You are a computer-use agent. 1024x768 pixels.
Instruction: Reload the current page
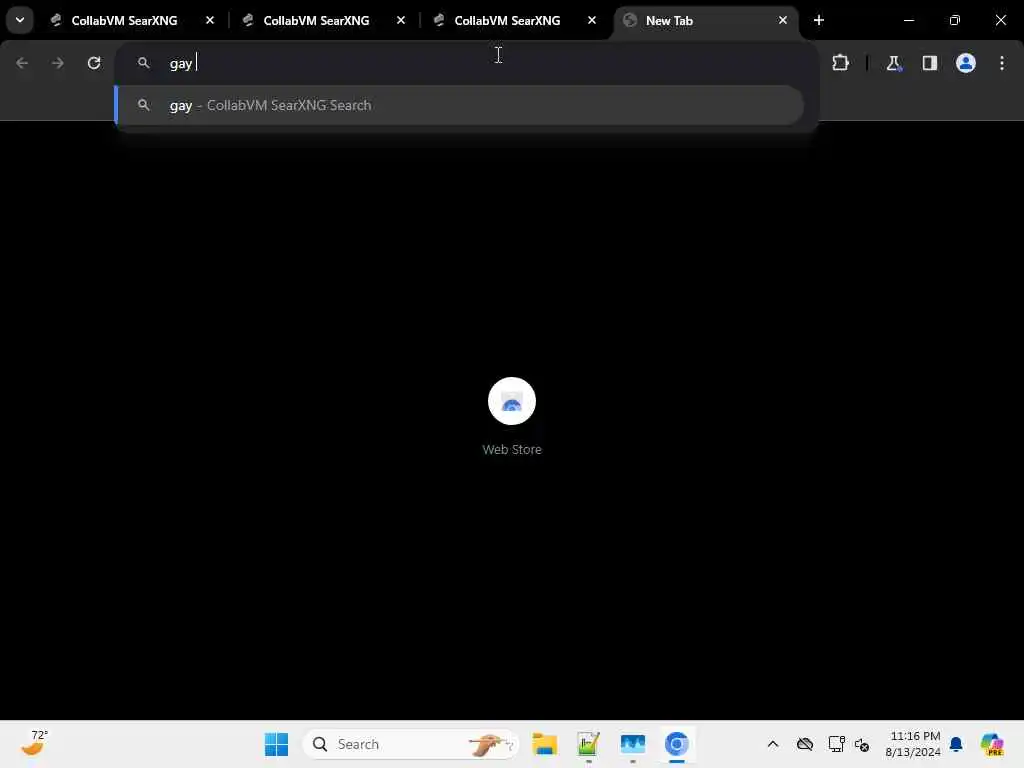[x=94, y=63]
